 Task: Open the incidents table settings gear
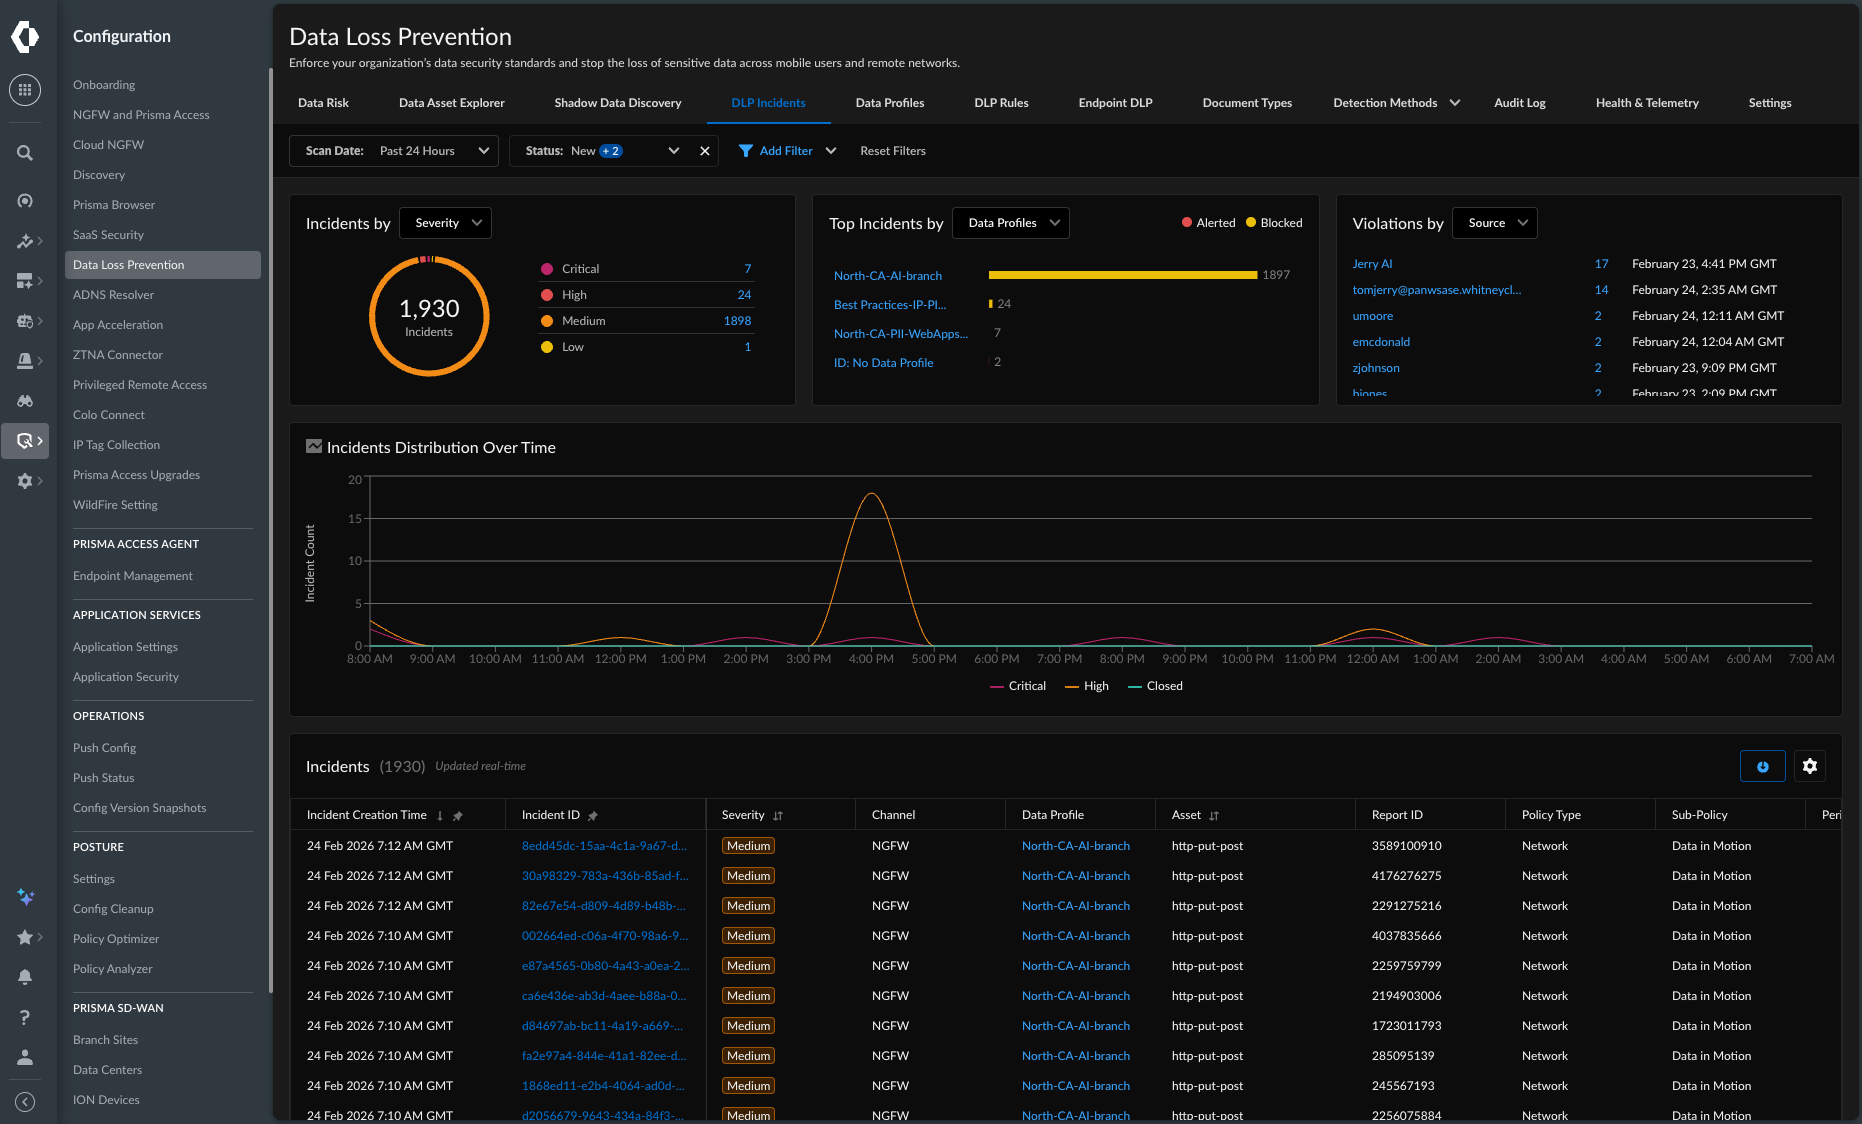[1810, 766]
